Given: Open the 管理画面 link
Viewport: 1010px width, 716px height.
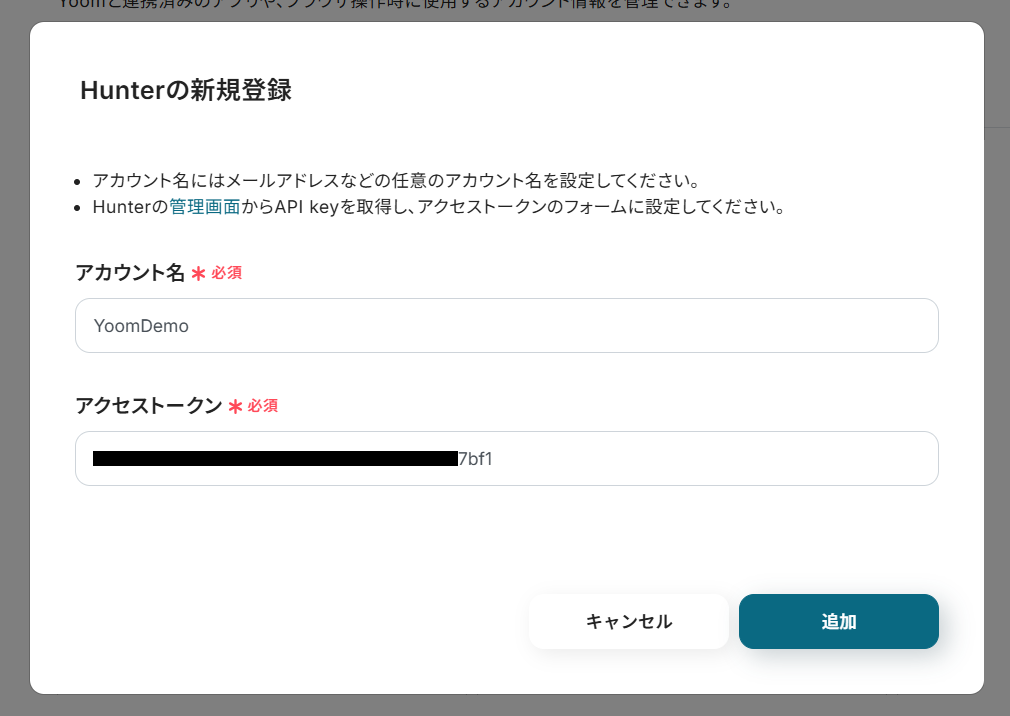Looking at the screenshot, I should click(x=204, y=207).
